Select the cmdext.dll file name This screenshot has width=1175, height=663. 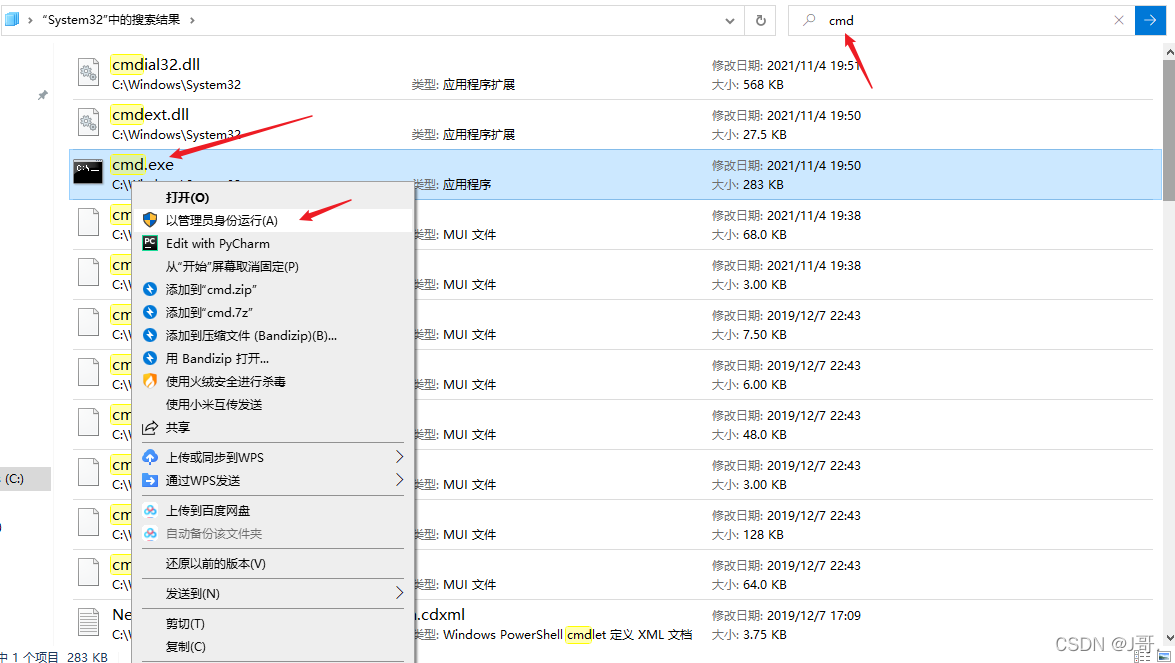point(150,115)
